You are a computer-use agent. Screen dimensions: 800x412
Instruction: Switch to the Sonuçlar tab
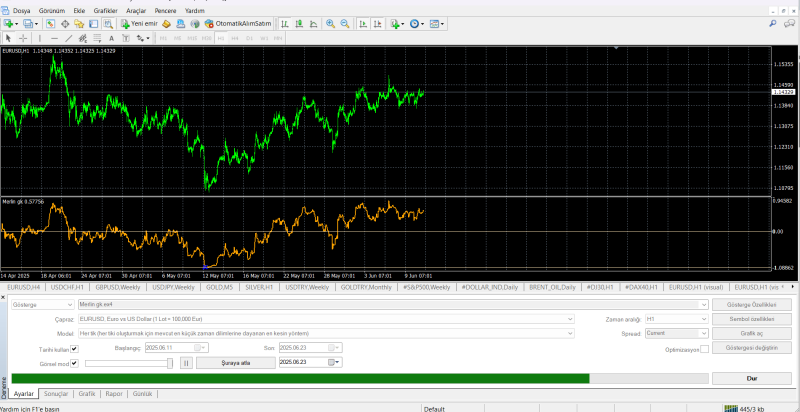[56, 394]
